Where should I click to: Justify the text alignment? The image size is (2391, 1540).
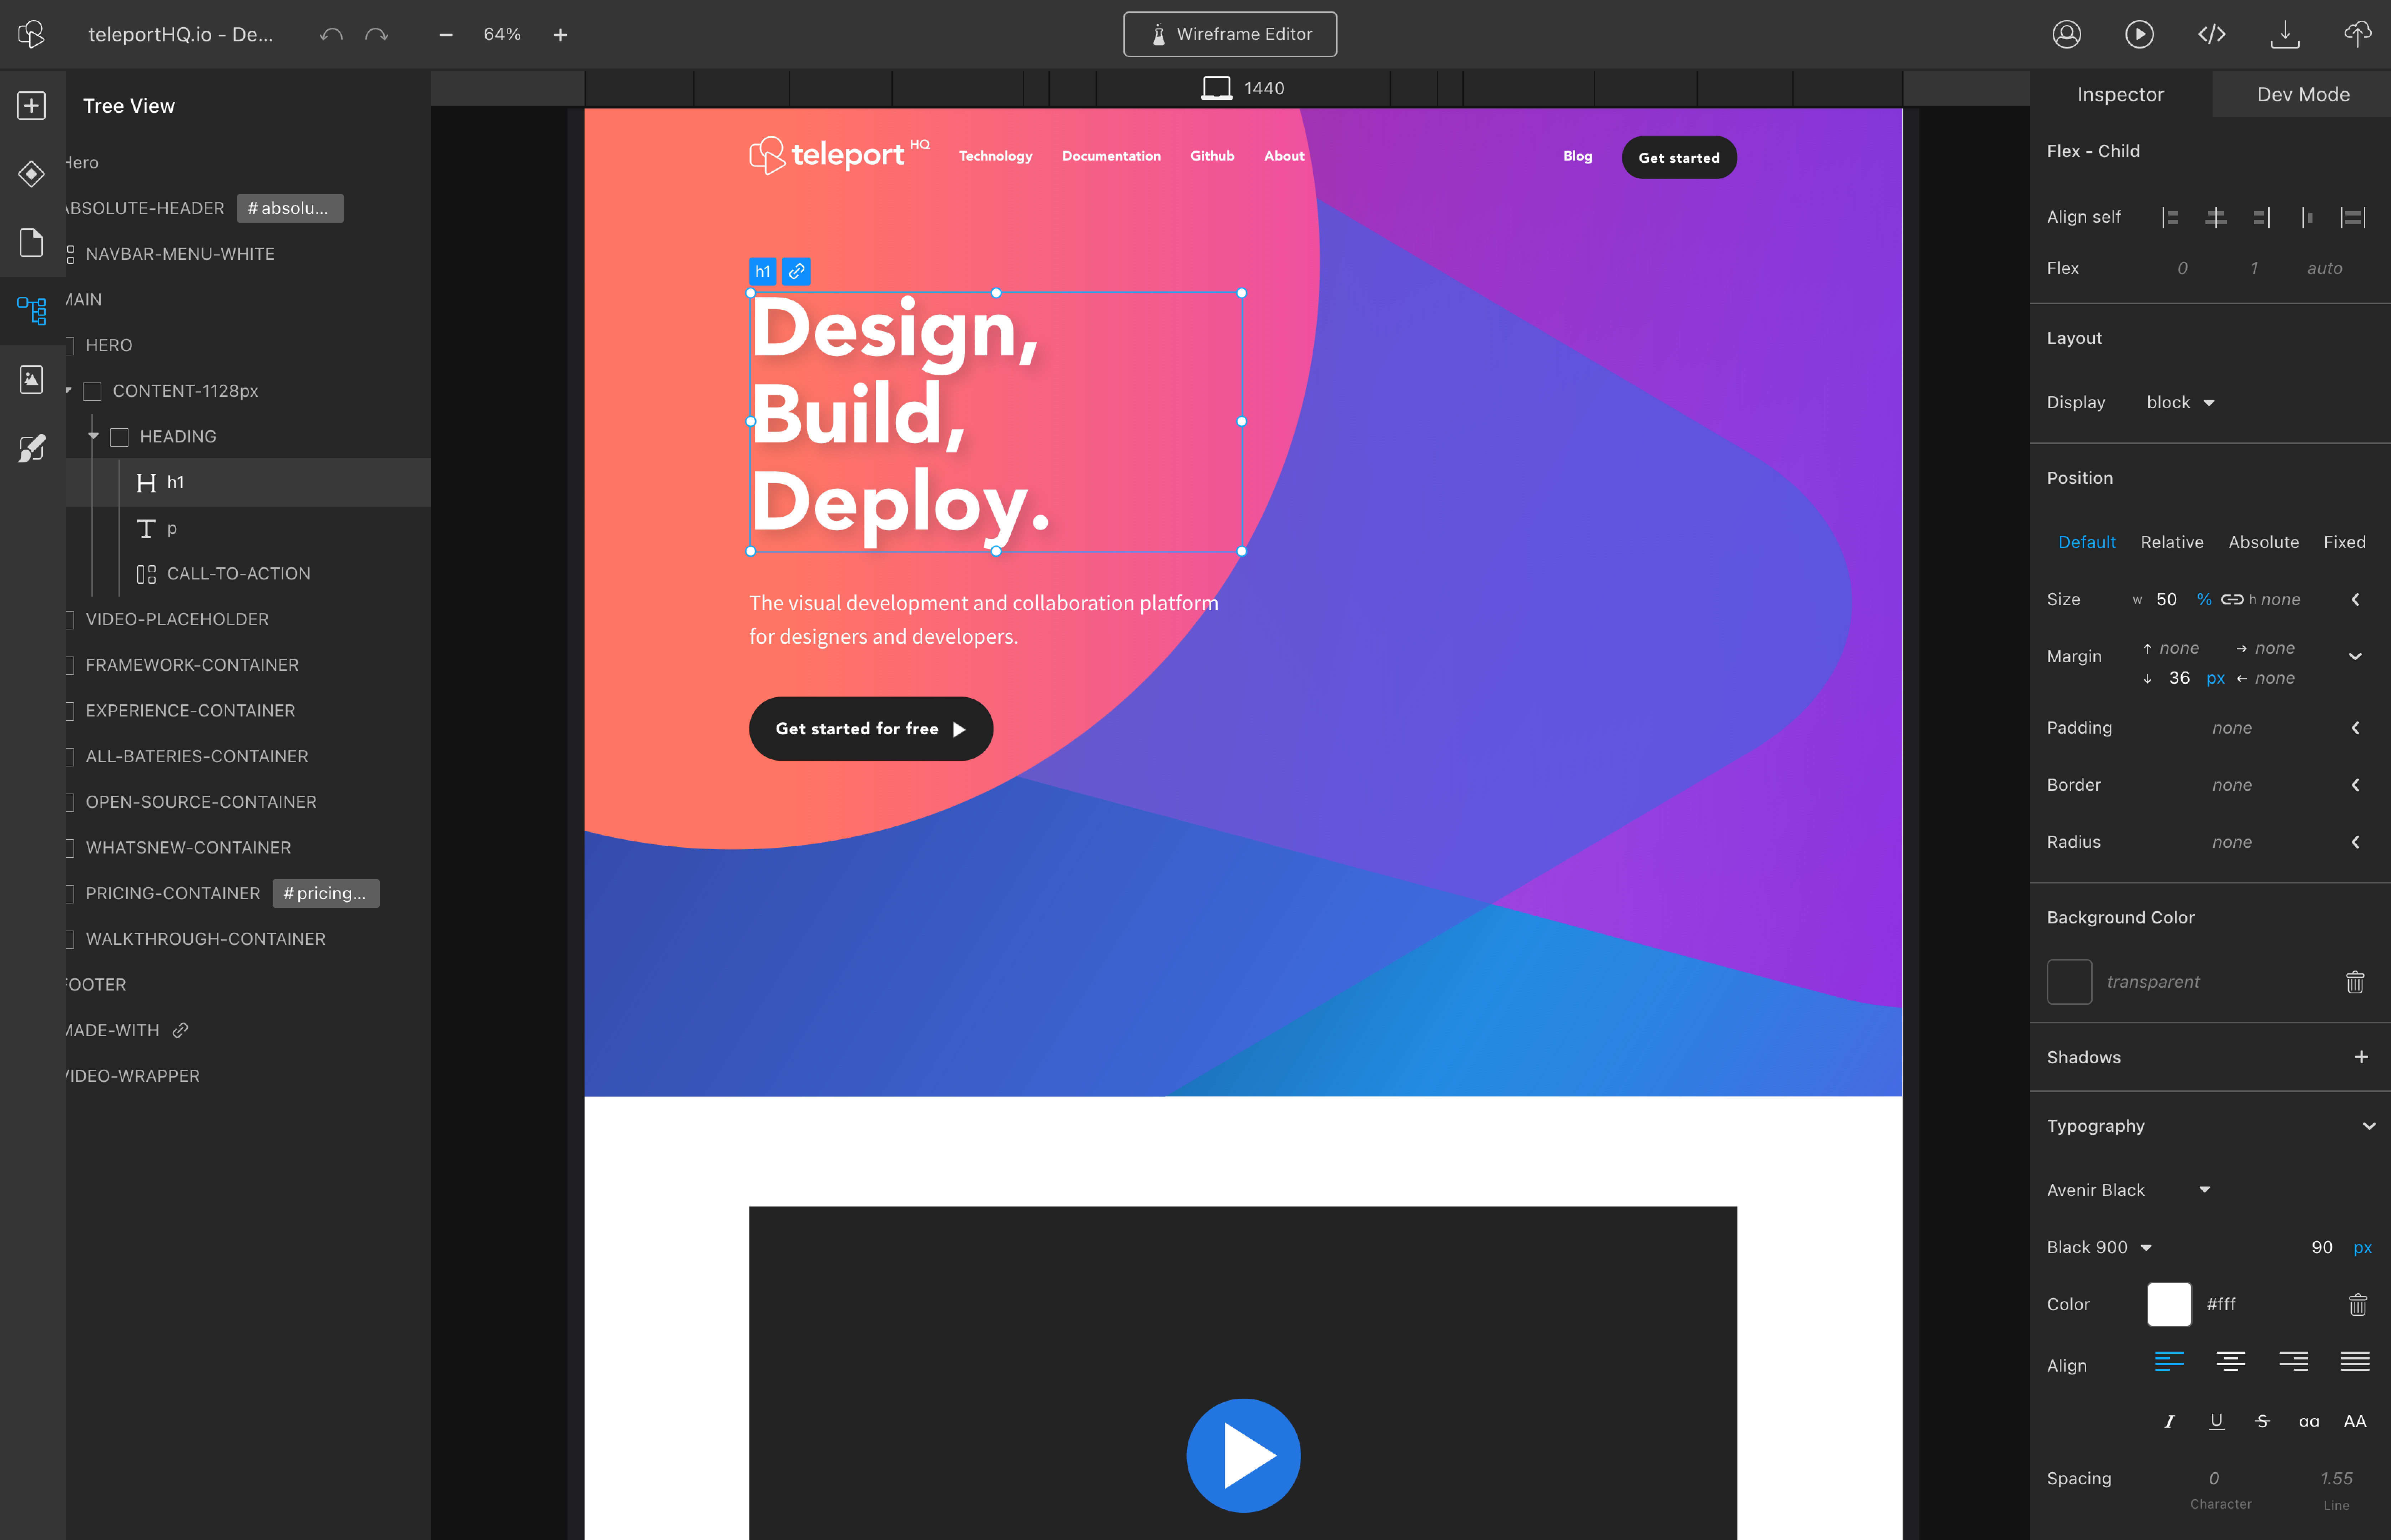pos(2355,1361)
